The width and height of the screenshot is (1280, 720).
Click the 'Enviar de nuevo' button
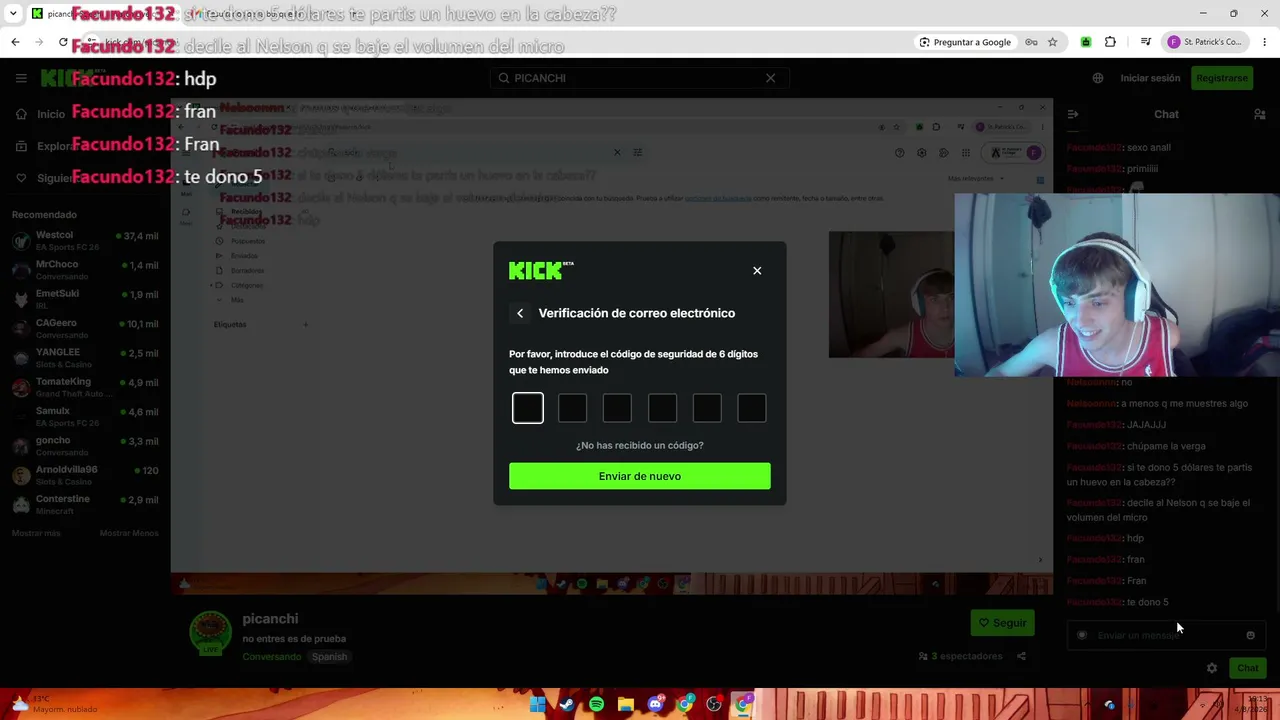[x=640, y=476]
